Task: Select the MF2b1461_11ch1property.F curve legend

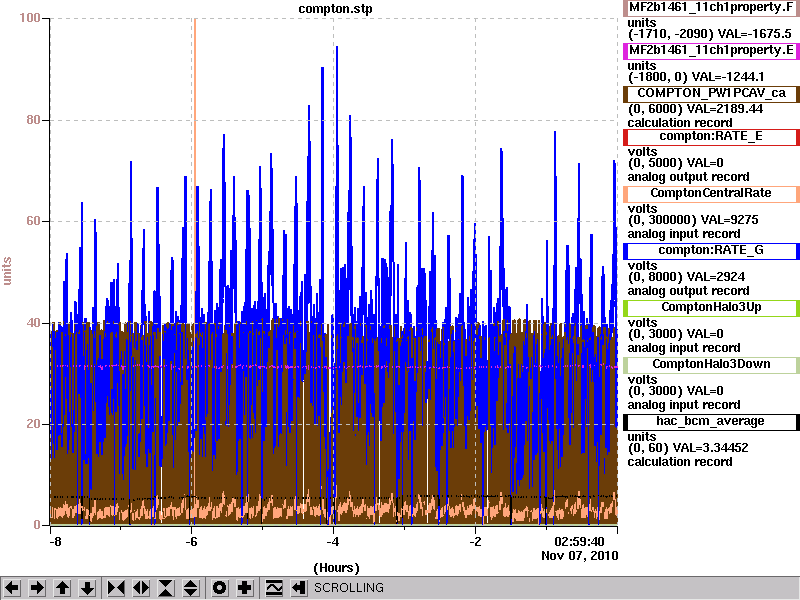Action: pos(711,8)
